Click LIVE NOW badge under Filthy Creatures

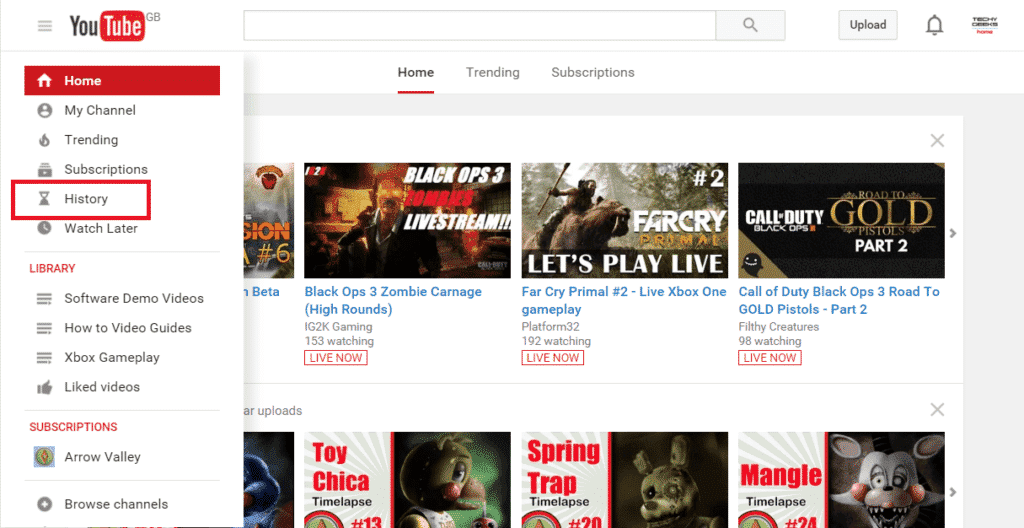[x=769, y=357]
